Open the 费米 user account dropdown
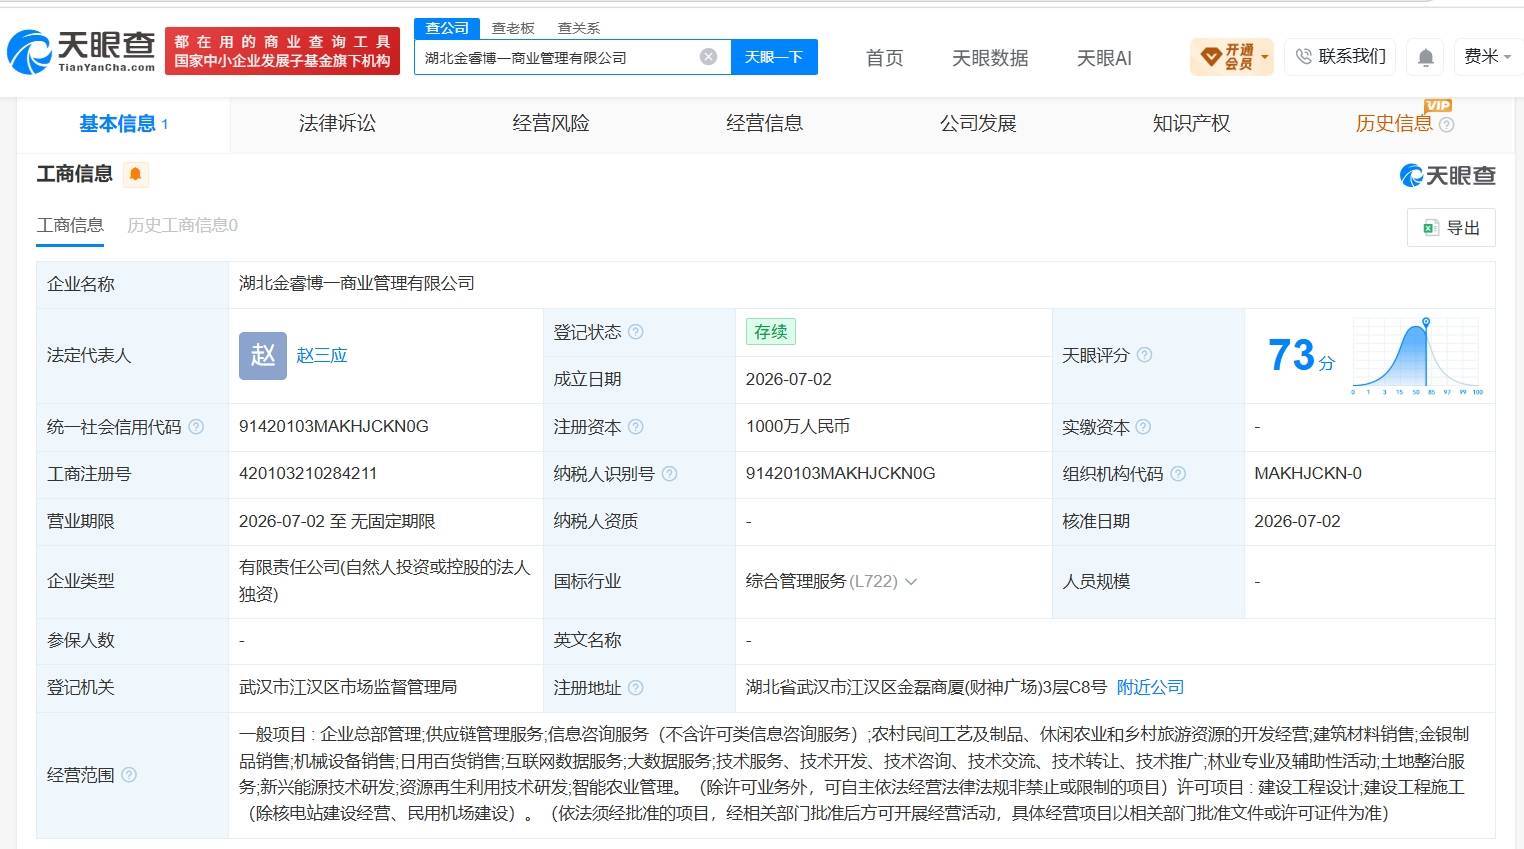The image size is (1524, 849). [x=1488, y=57]
